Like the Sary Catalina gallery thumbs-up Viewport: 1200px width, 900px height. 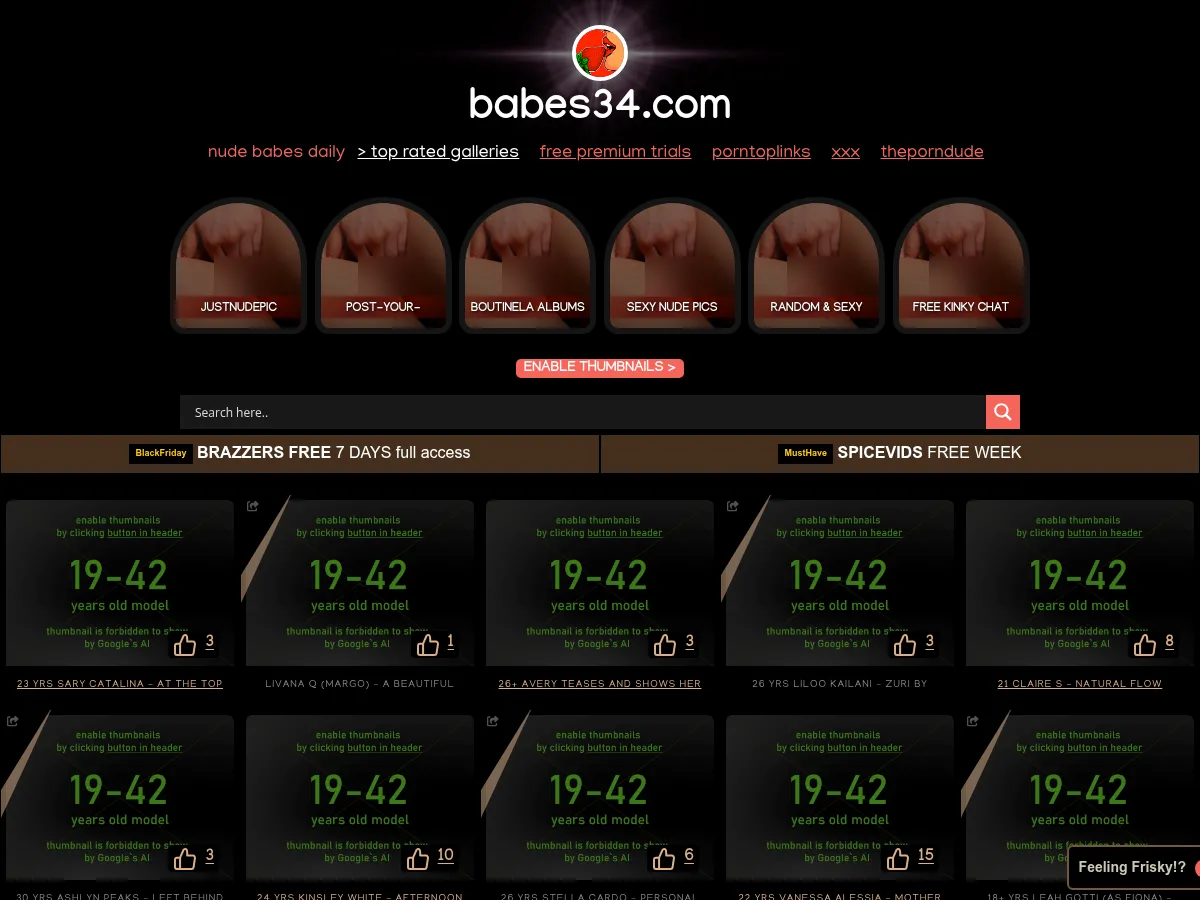pos(185,645)
